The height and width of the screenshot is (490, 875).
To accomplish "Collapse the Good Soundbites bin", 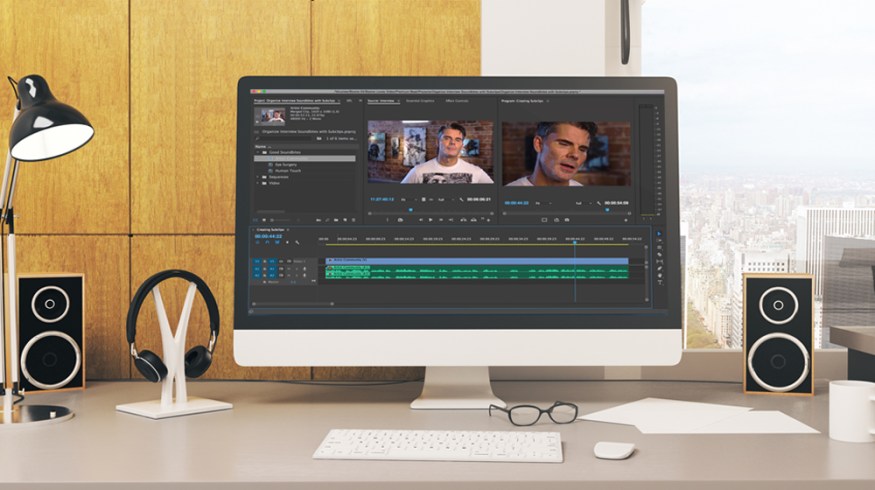I will coord(259,152).
